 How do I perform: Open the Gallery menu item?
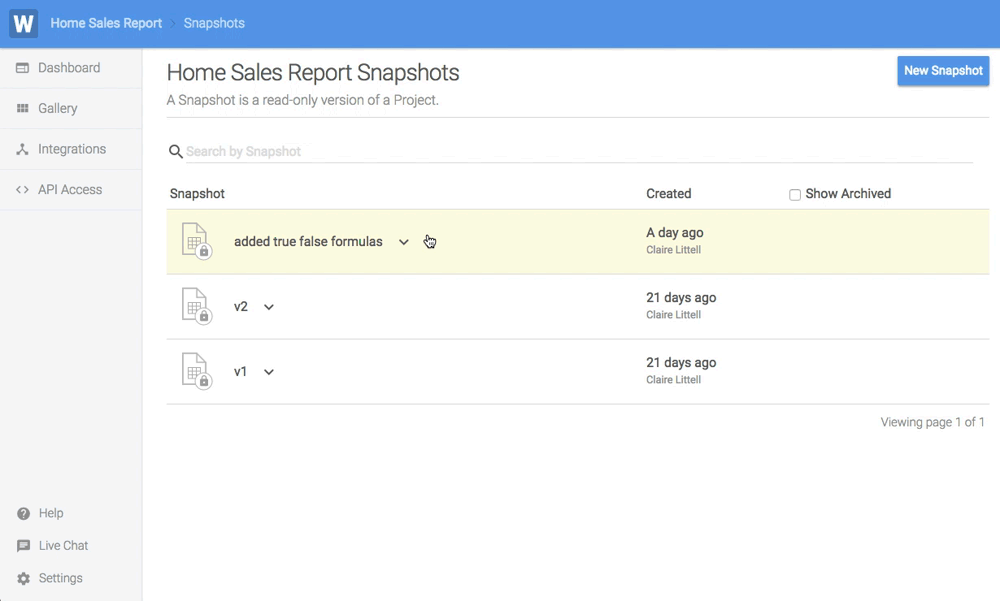pyautogui.click(x=58, y=109)
